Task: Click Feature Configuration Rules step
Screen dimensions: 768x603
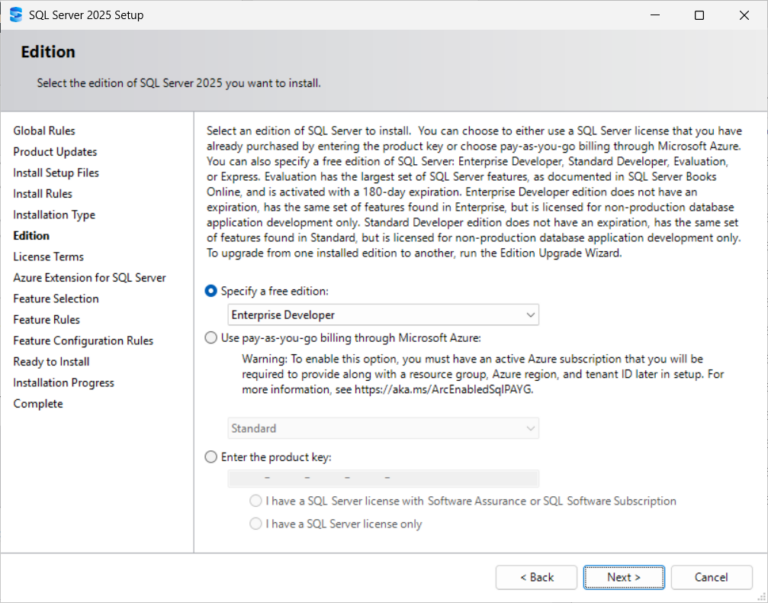Action: pos(83,341)
